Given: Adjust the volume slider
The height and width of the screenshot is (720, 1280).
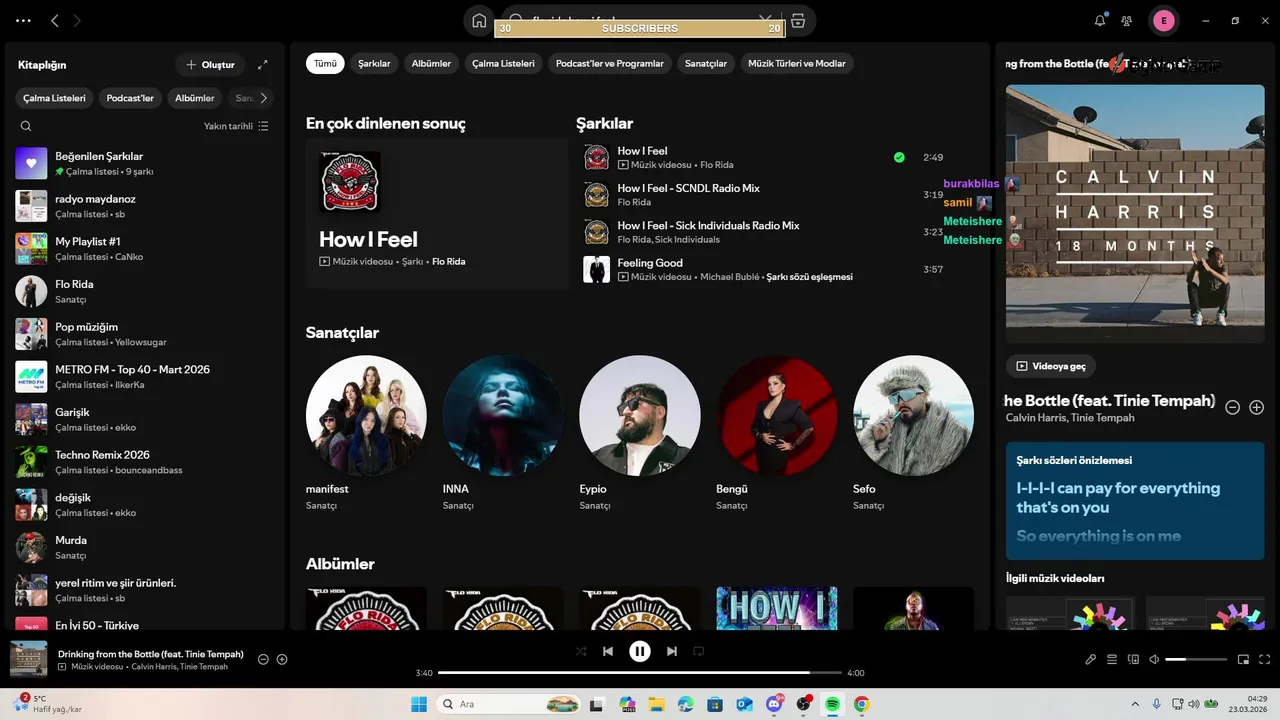Looking at the screenshot, I should point(1196,659).
